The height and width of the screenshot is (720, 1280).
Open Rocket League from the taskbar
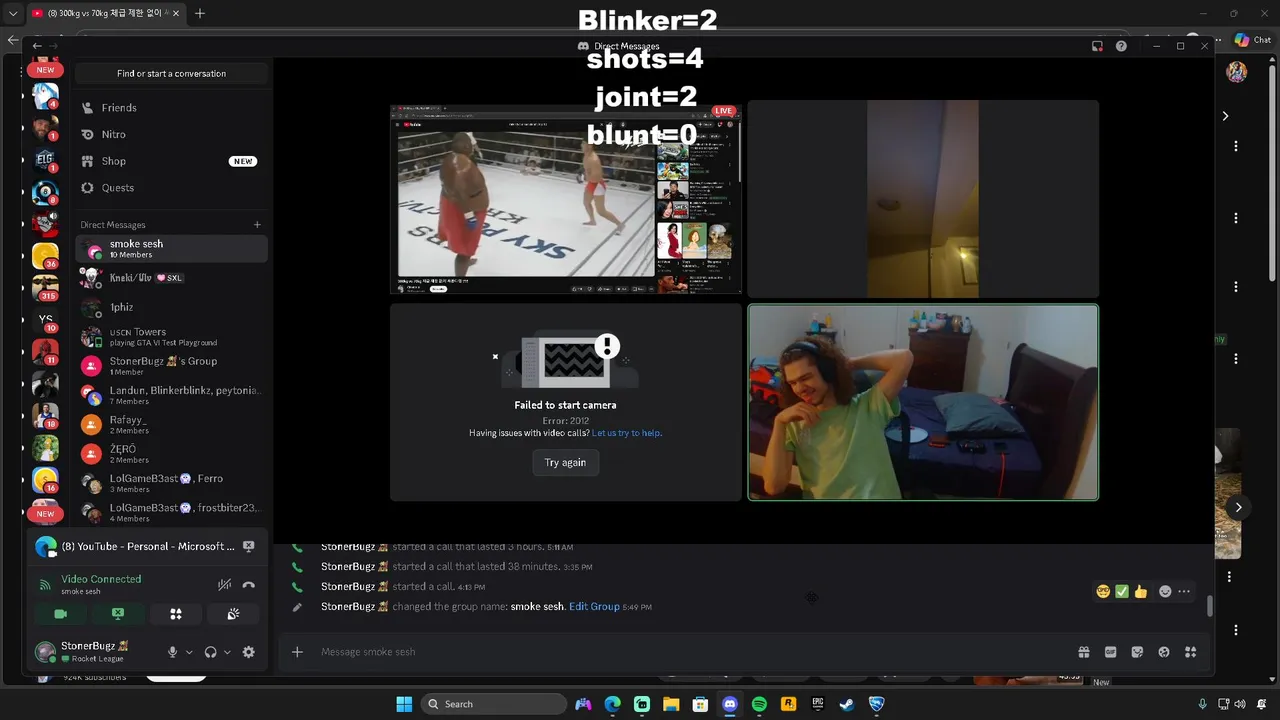coord(876,704)
